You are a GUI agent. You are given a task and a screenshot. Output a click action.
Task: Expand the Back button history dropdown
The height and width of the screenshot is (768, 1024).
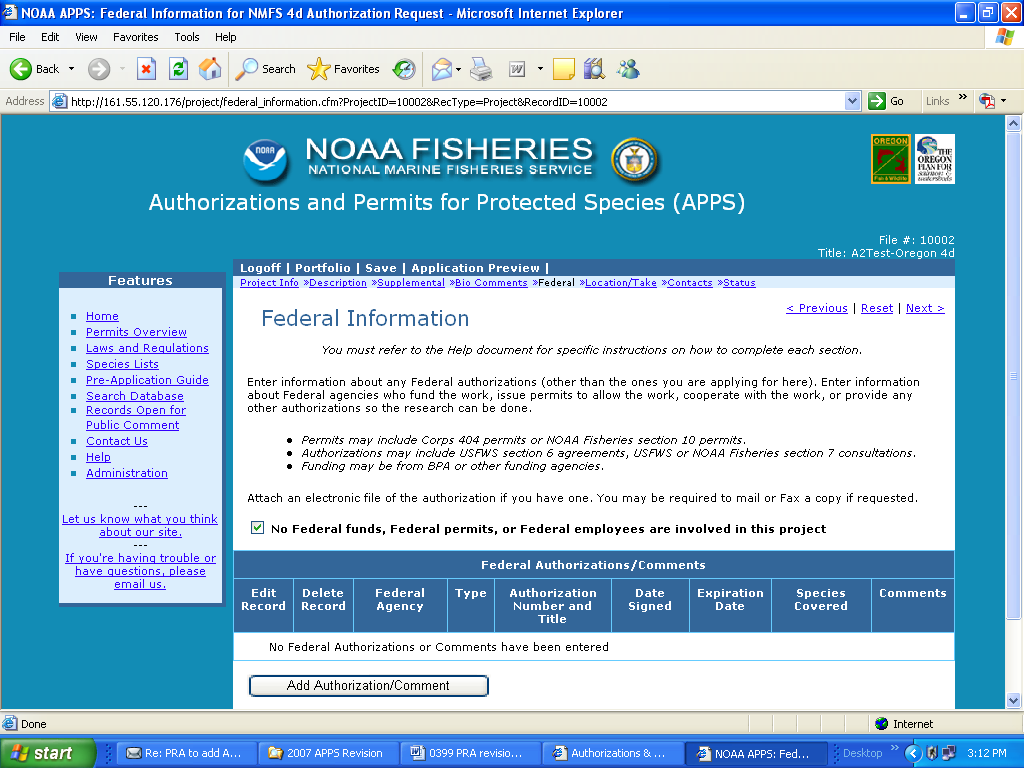pos(71,69)
